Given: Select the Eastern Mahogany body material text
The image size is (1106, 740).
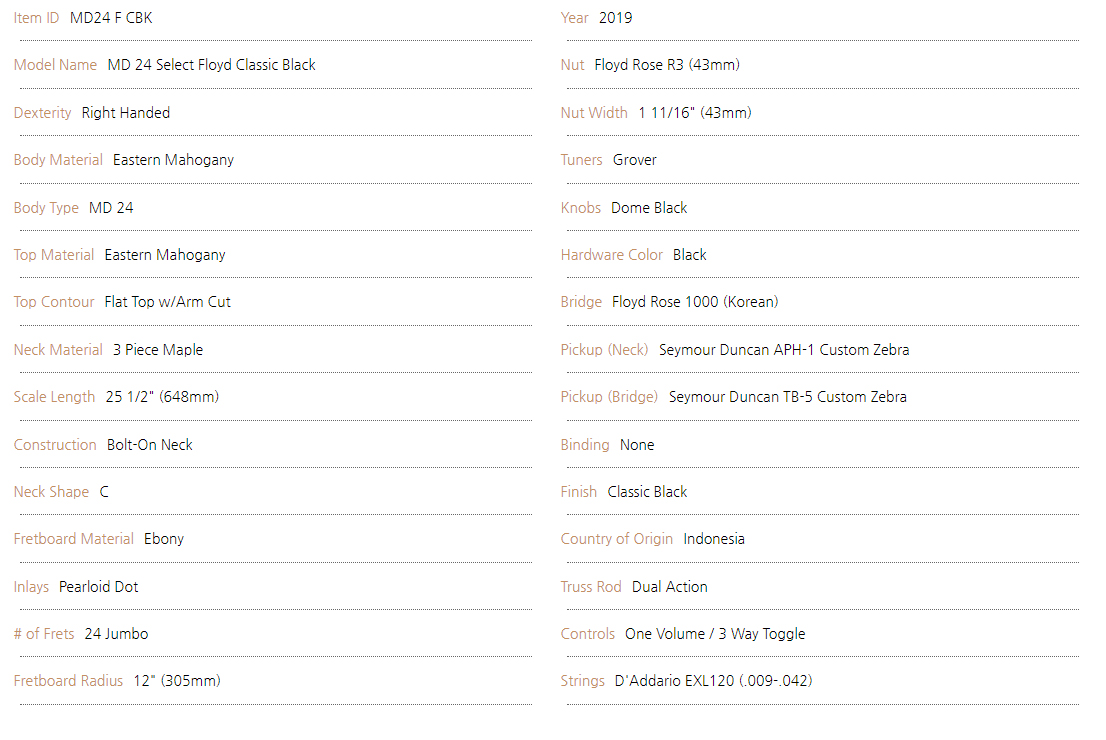Looking at the screenshot, I should click(173, 160).
